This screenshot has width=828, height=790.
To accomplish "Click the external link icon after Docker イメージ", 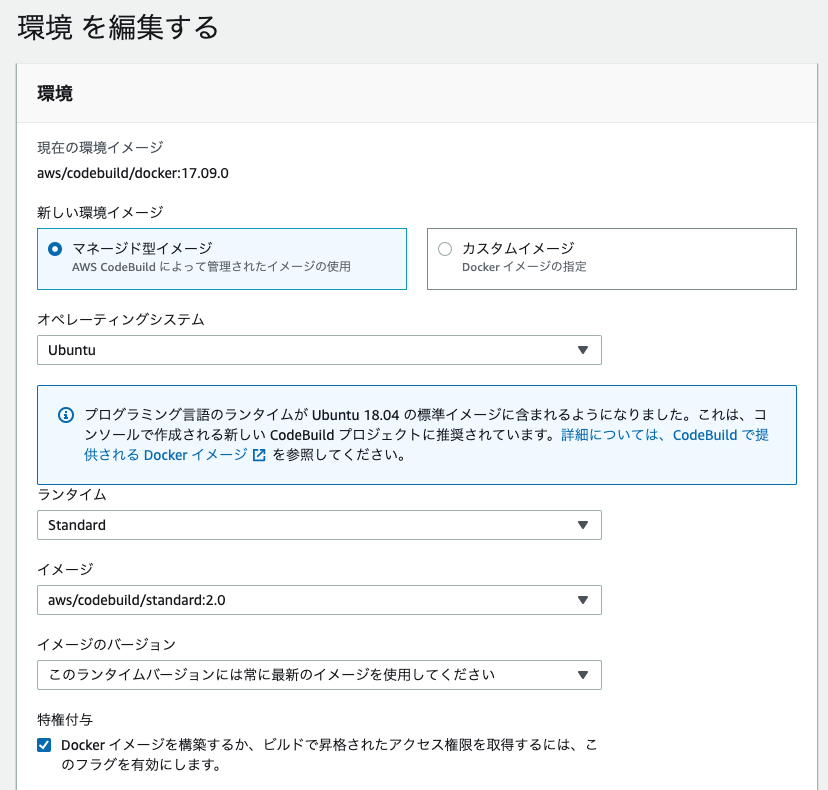I will [x=259, y=455].
